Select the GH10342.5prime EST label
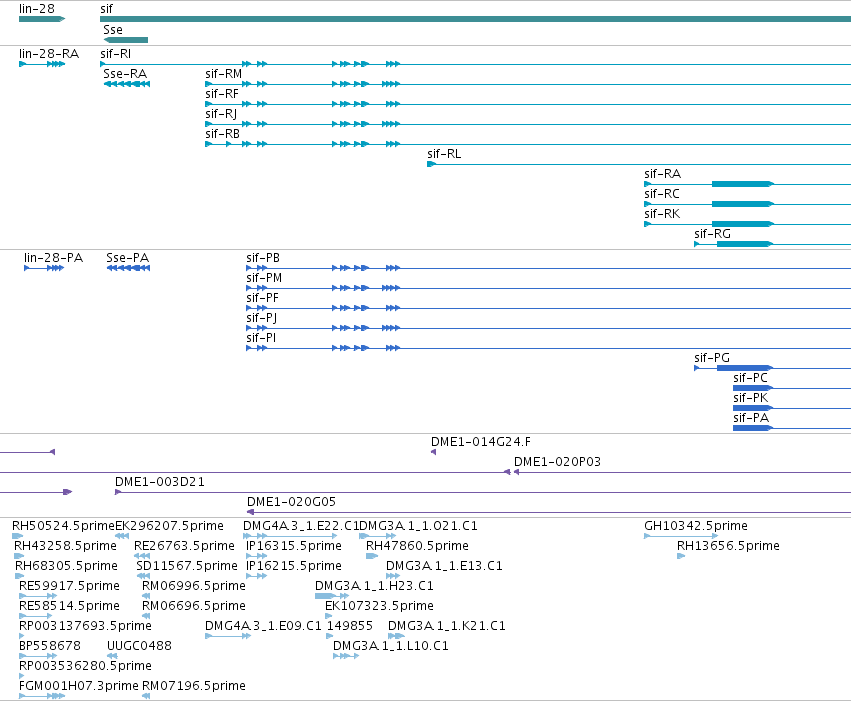 696,526
